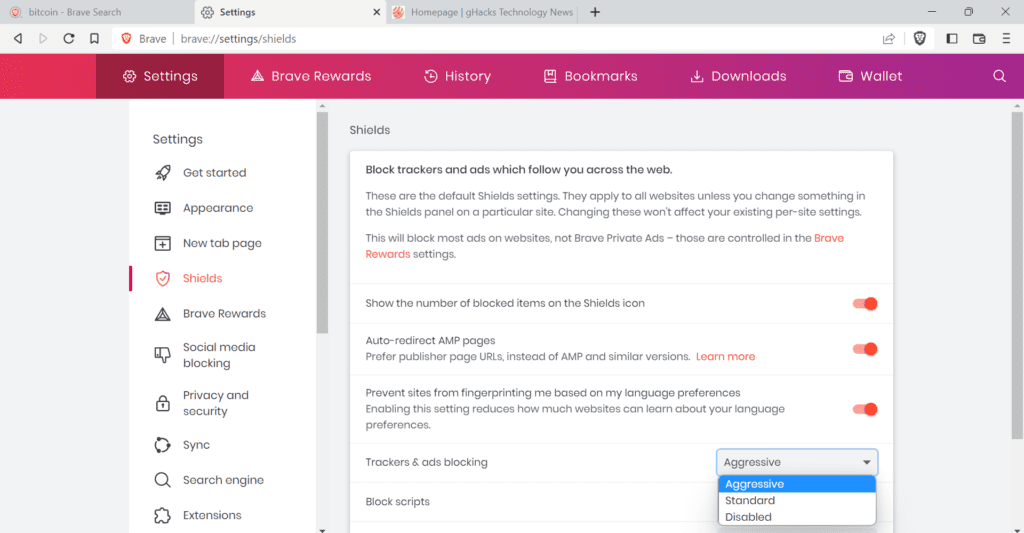This screenshot has height=533, width=1024.
Task: Switch to gHacks Technology News tab
Action: [483, 12]
